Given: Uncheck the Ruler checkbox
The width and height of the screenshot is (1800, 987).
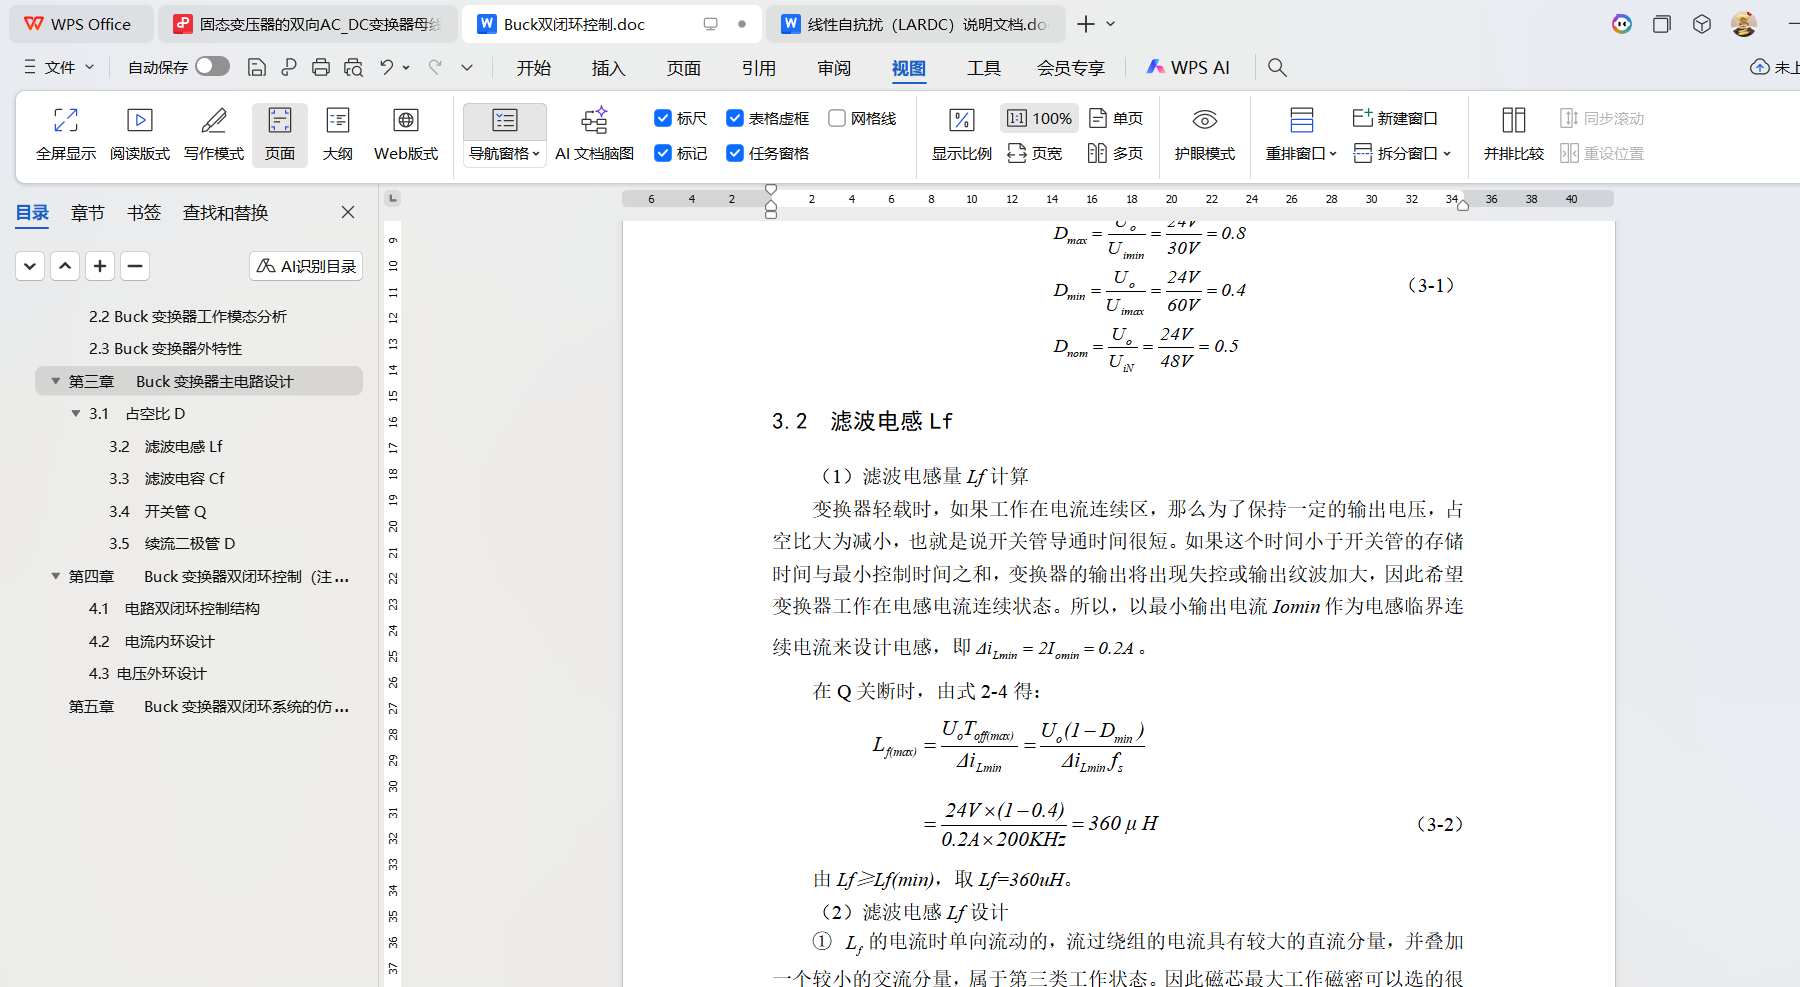Looking at the screenshot, I should [x=662, y=118].
